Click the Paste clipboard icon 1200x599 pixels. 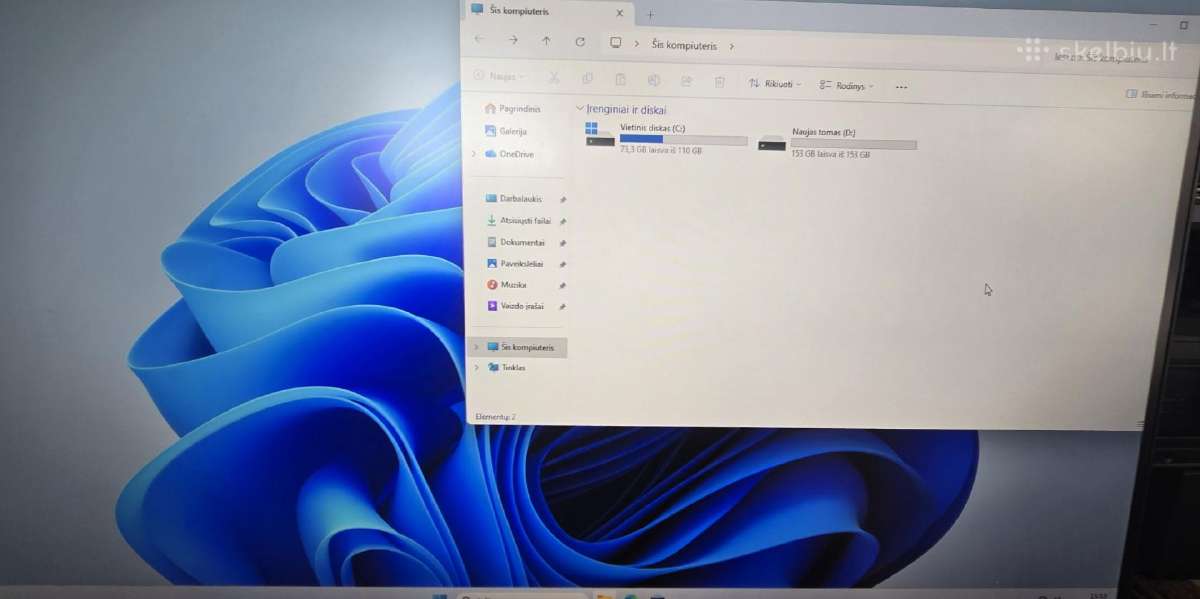click(x=620, y=79)
